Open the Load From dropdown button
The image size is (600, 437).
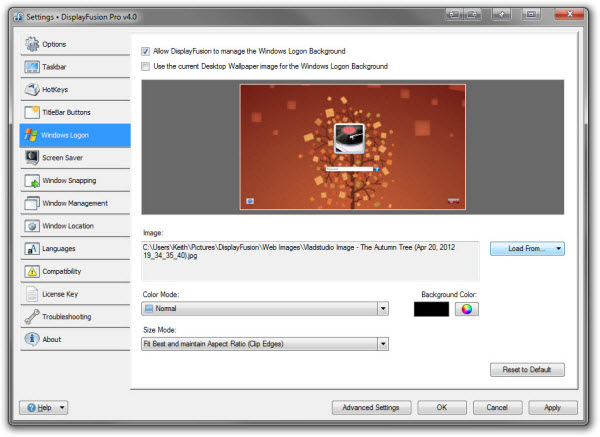click(x=527, y=248)
